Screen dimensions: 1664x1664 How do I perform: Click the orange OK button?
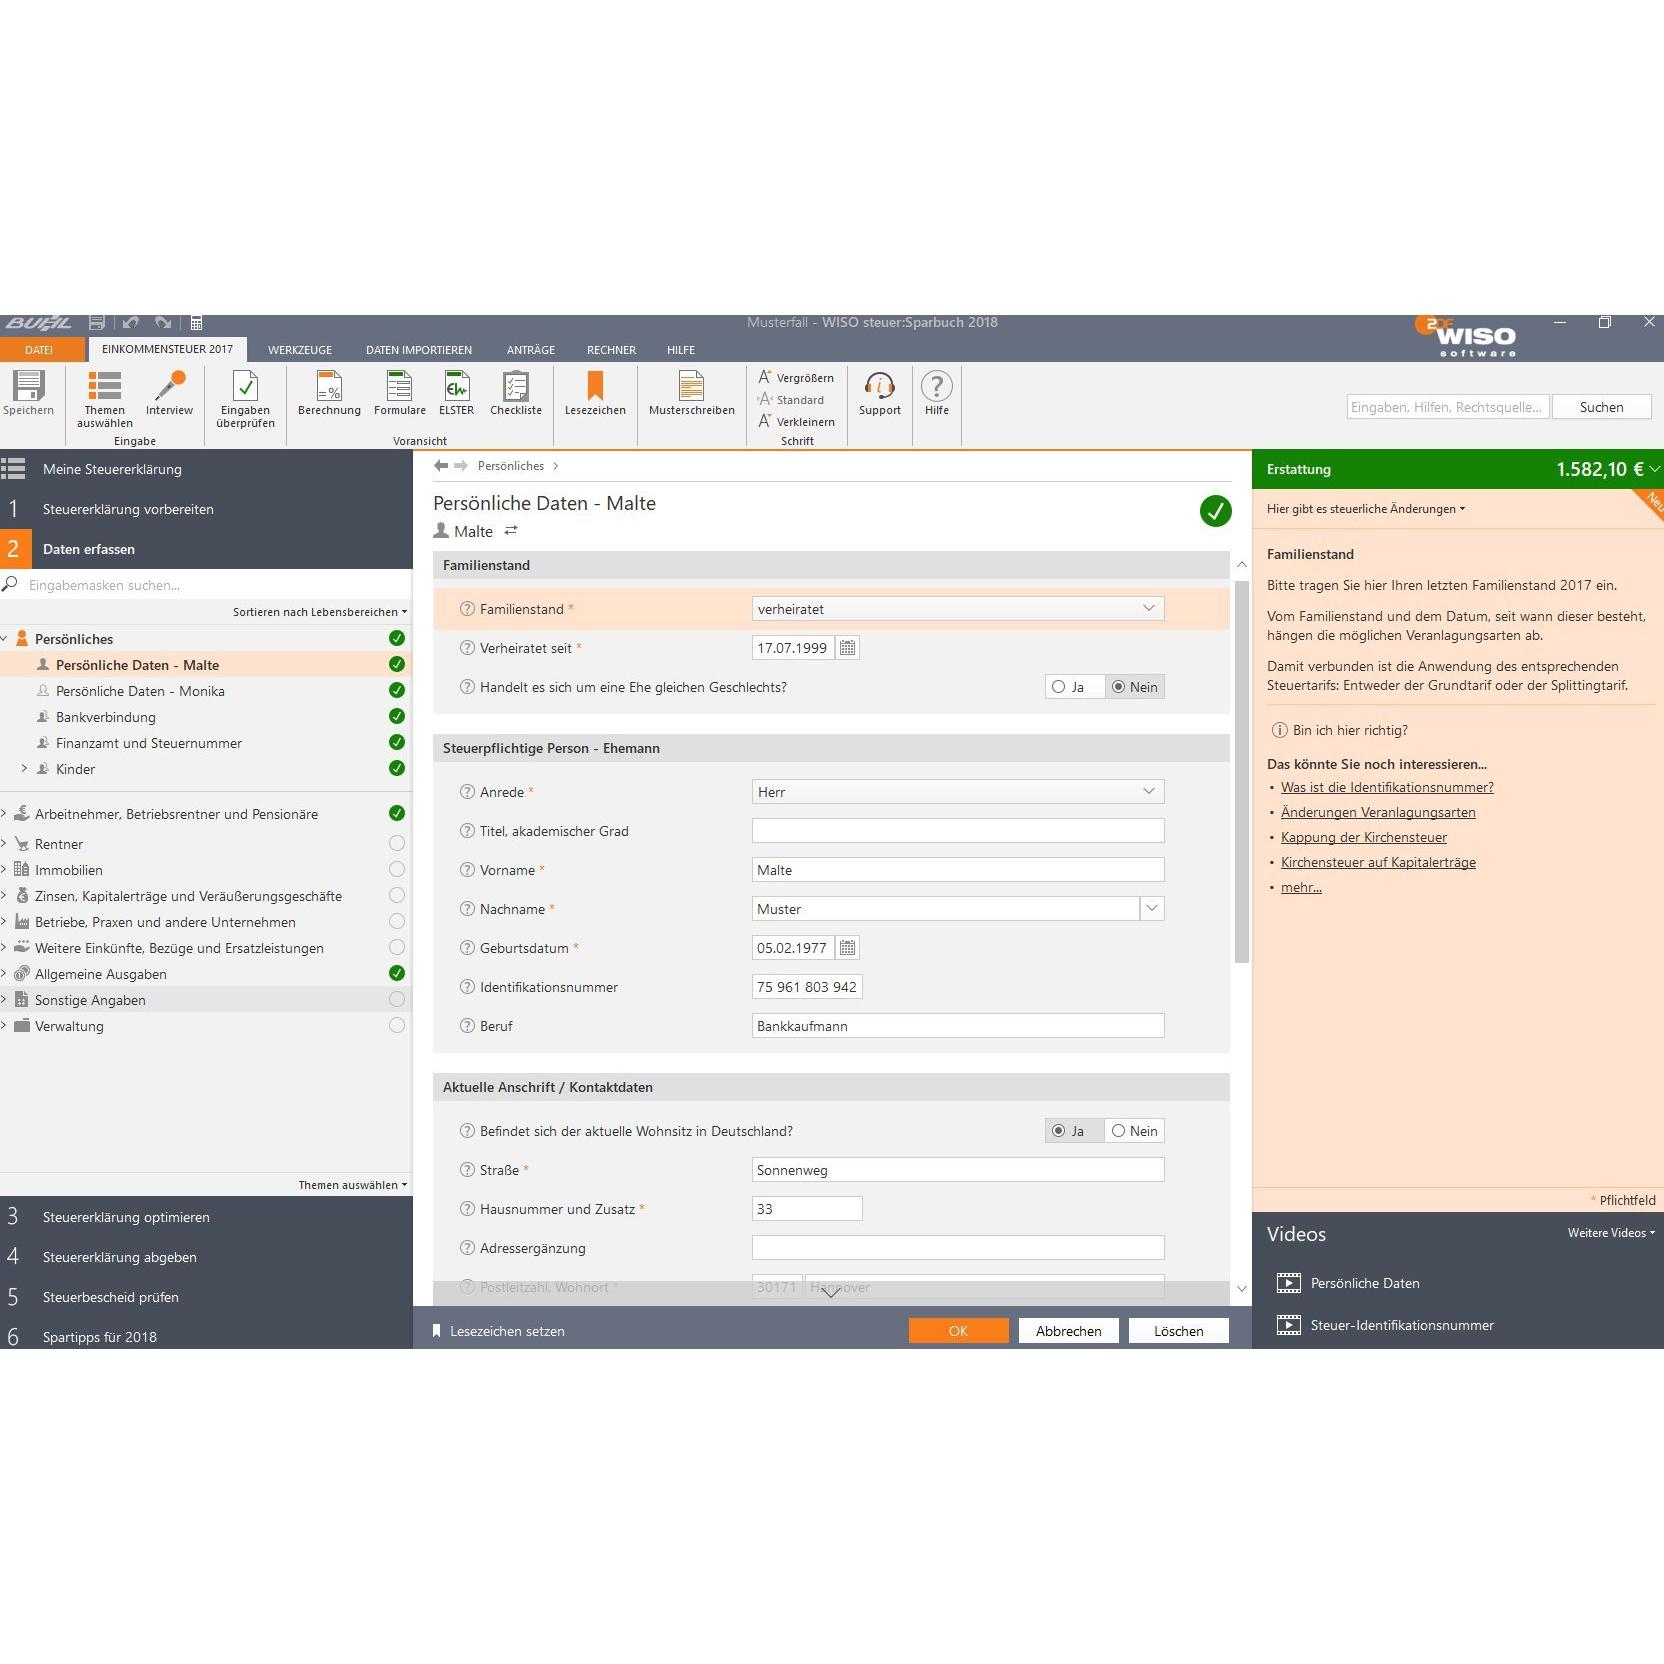958,1331
